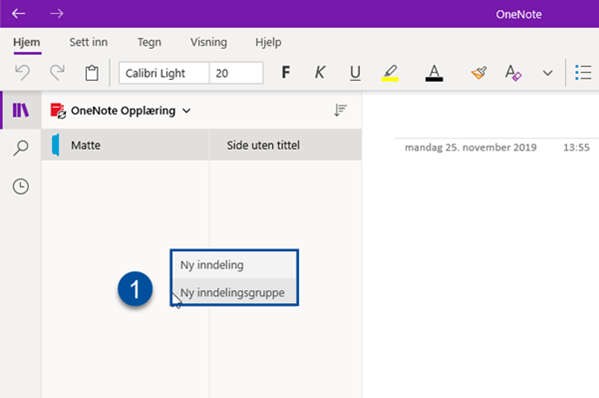Sort pages using the sort icon

pos(340,110)
